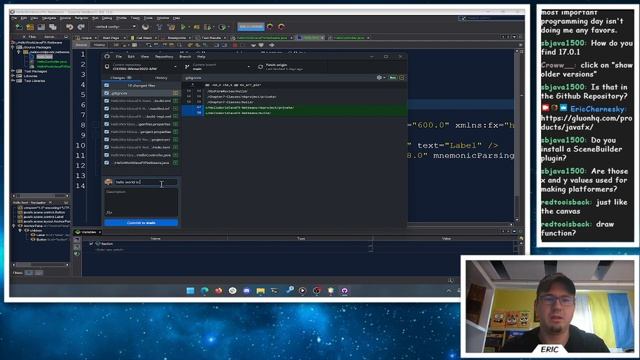Click the History view button in NetBeans editor
The image size is (640, 360).
coord(99,45)
